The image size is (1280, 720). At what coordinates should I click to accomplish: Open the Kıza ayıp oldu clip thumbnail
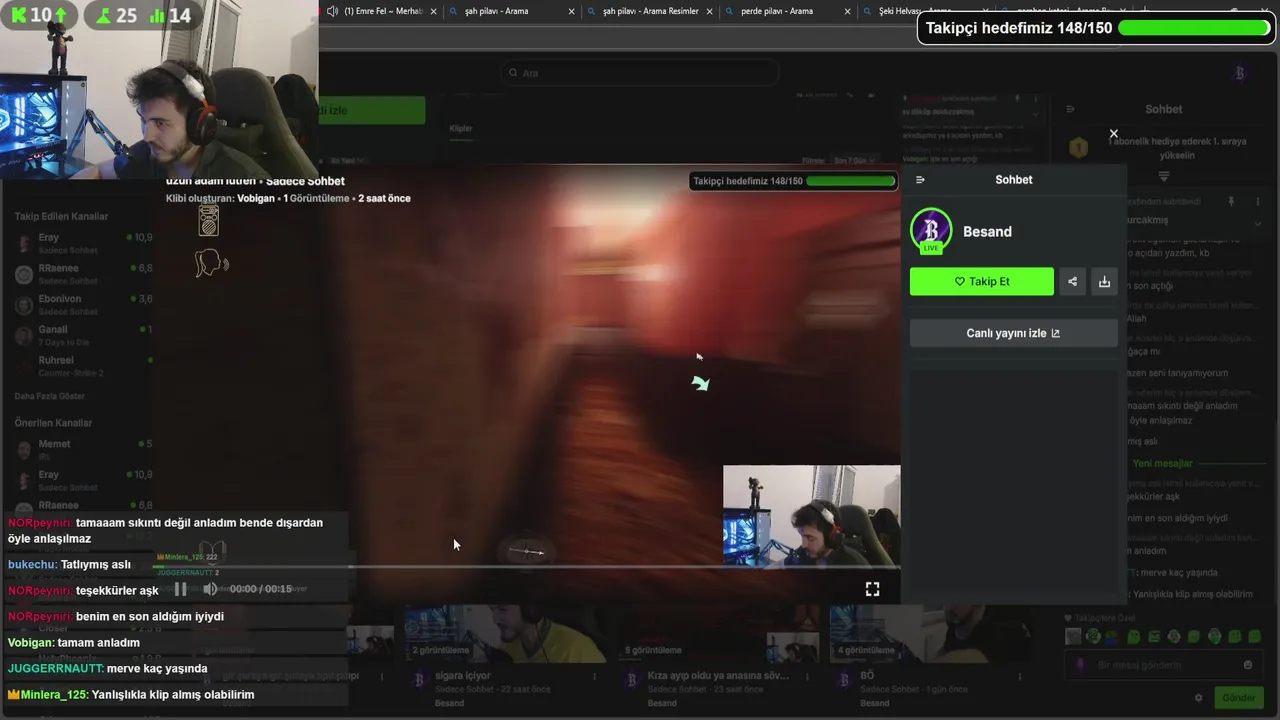pyautogui.click(x=718, y=634)
